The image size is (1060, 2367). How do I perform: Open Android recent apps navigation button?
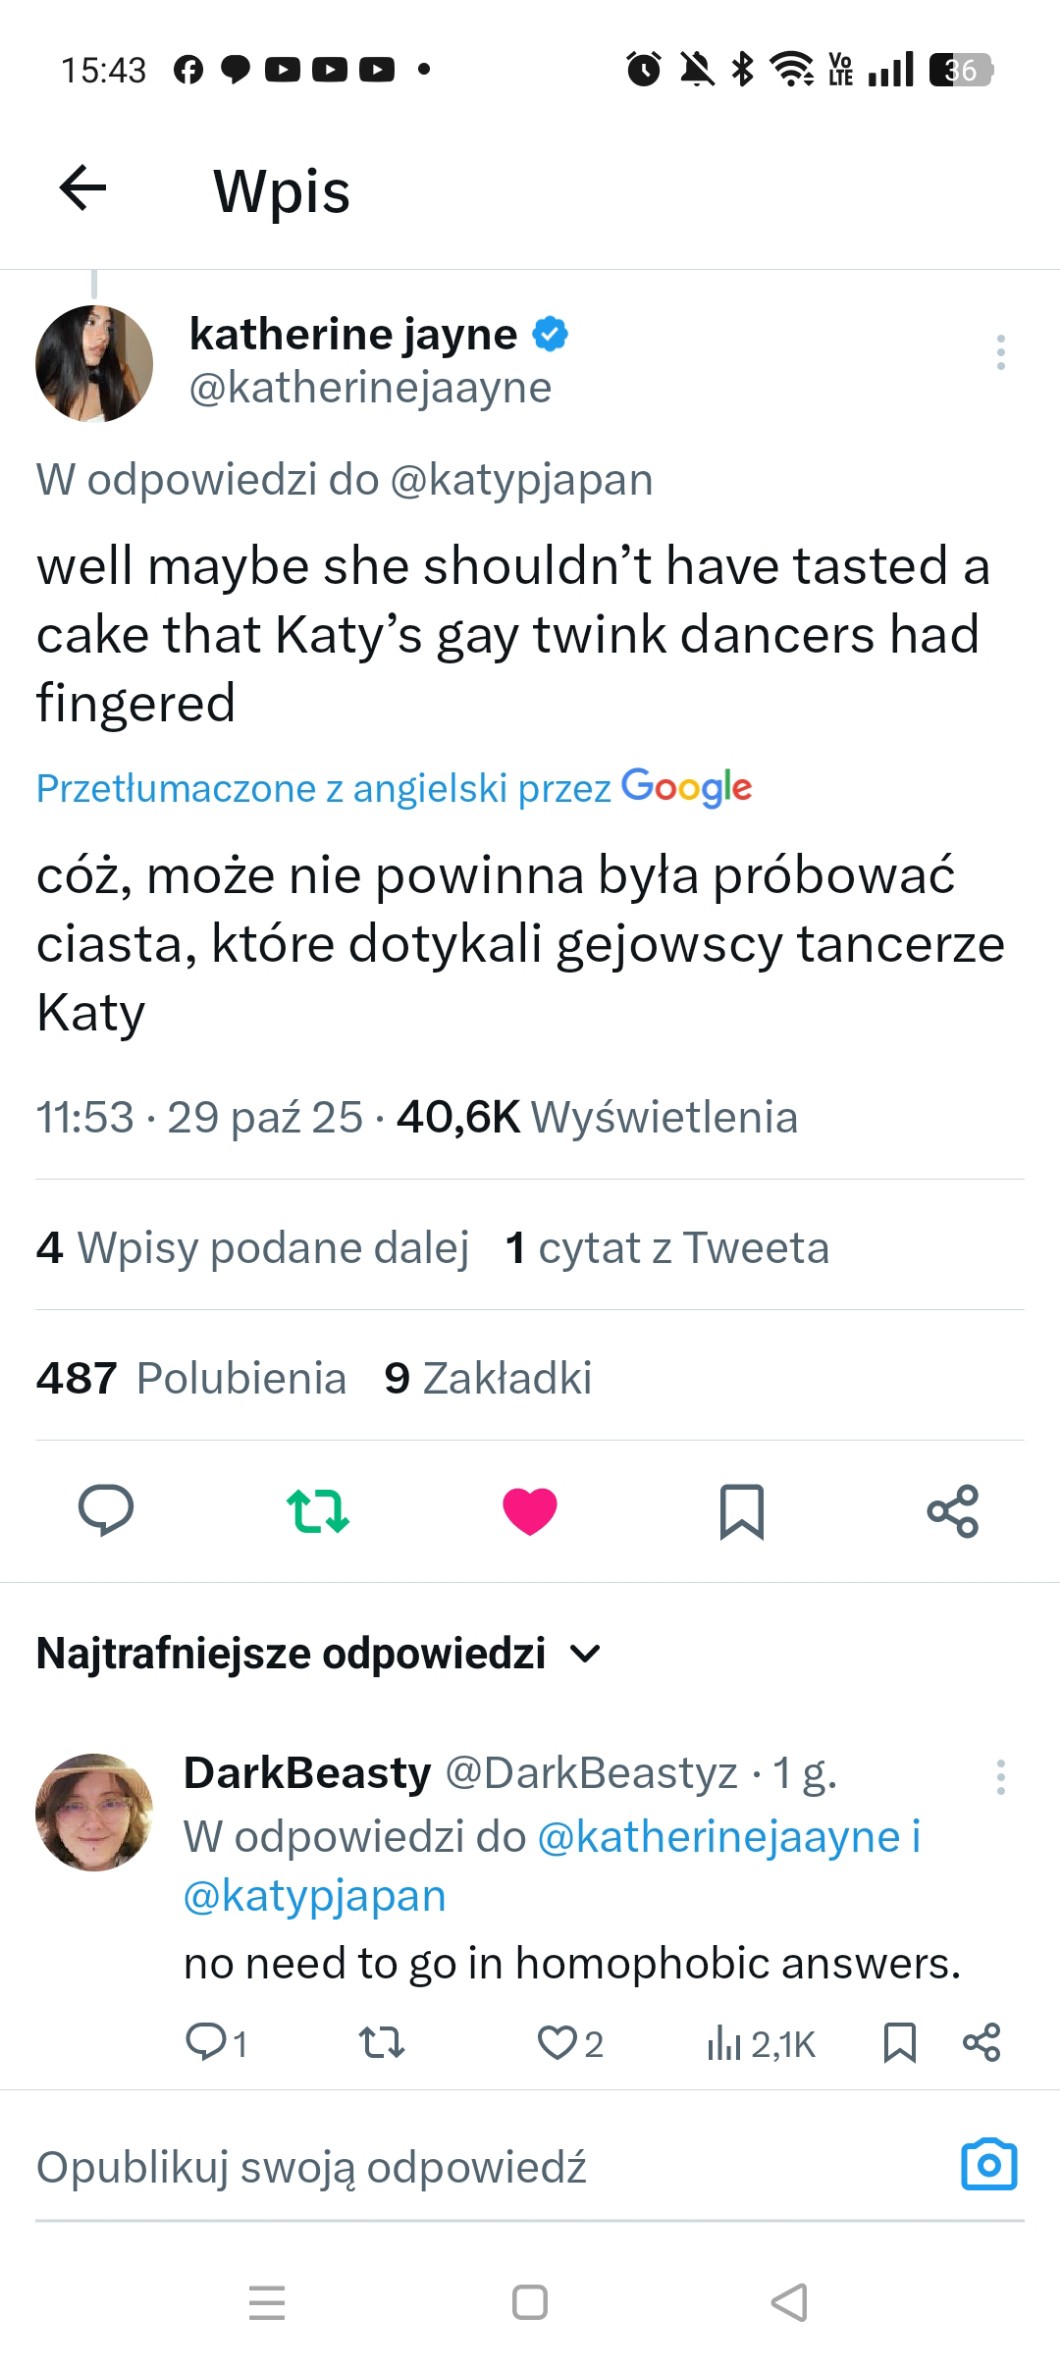click(x=267, y=2302)
